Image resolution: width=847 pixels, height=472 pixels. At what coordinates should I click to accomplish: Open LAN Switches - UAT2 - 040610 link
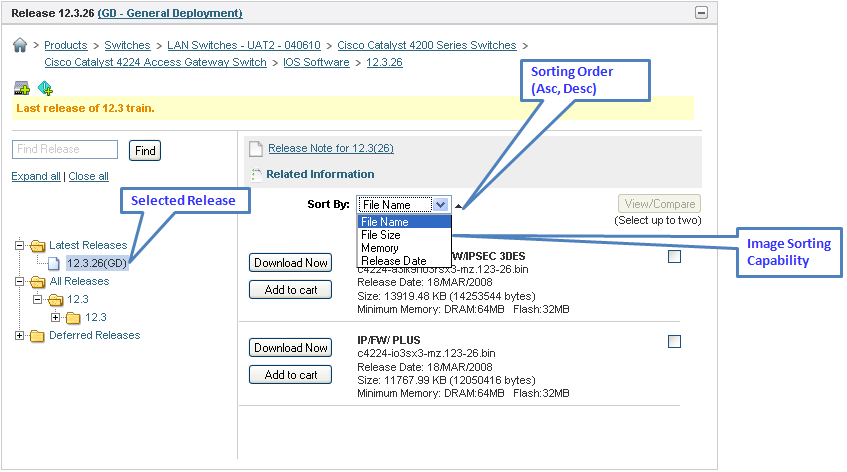244,45
